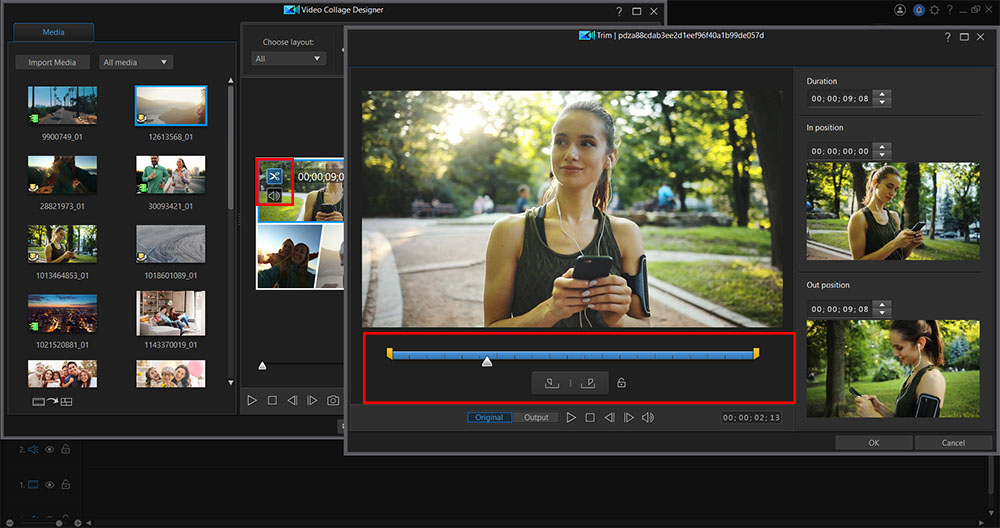Viewport: 1000px width, 528px height.
Task: Click the Mark In button below the trim bar
Action: coord(551,383)
